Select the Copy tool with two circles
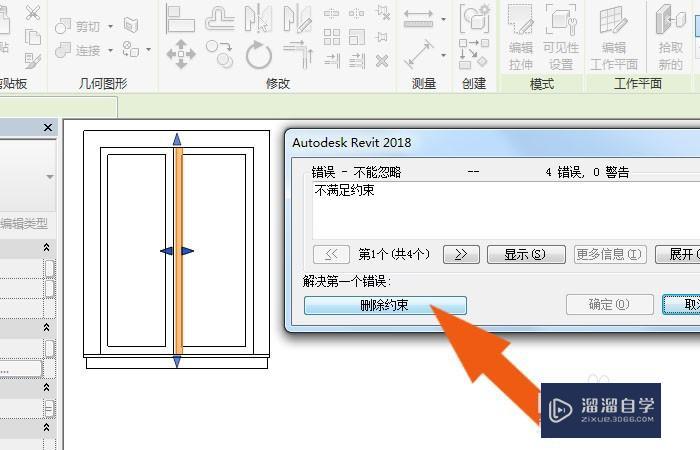This screenshot has width=700, height=450. coord(219,54)
